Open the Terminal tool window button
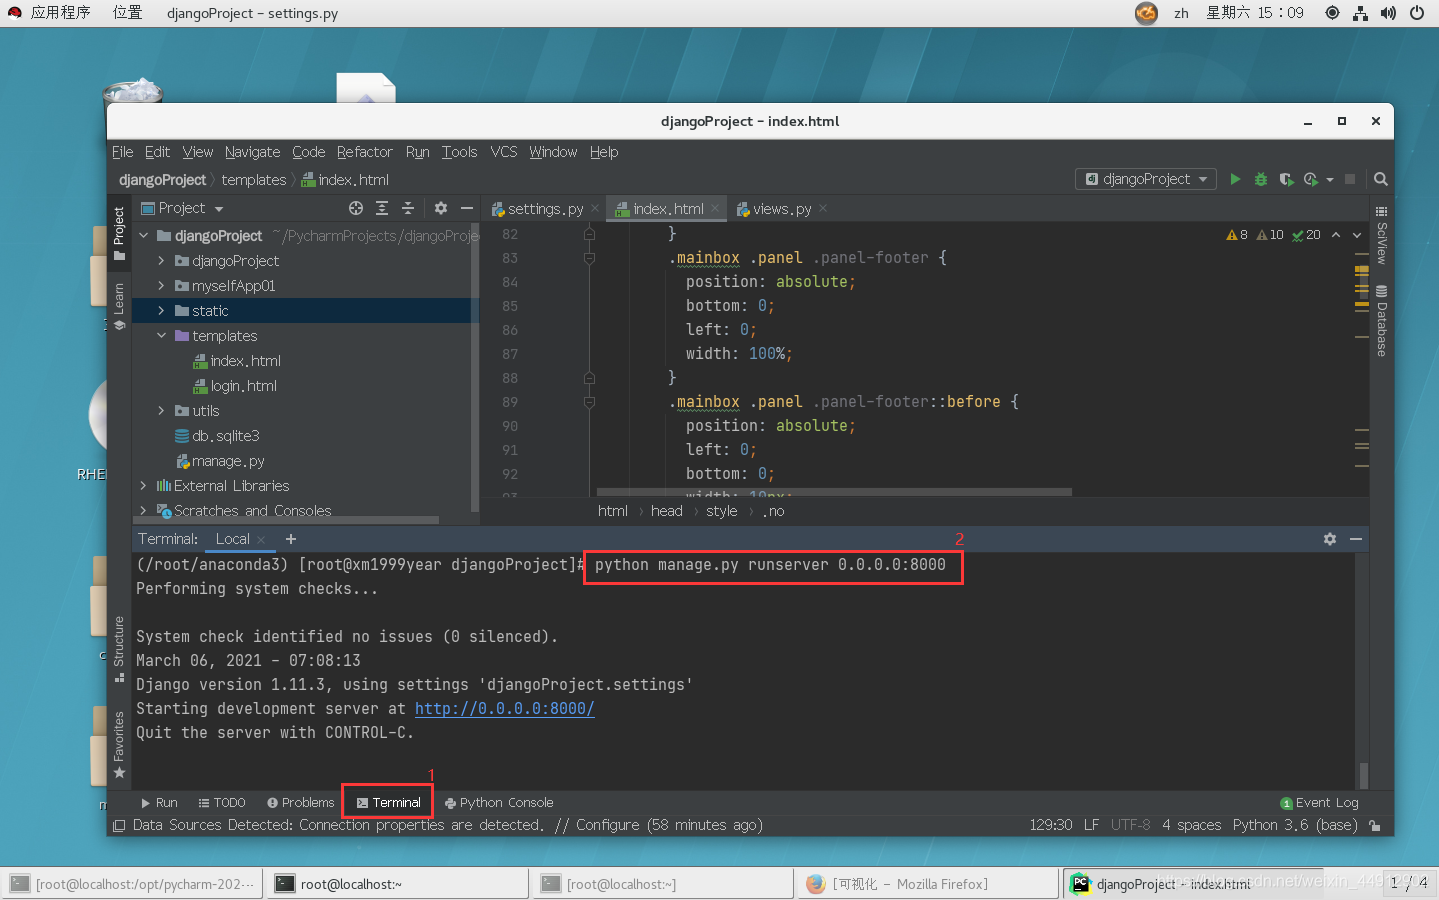Screen dimensions: 1439x900 pyautogui.click(x=388, y=803)
